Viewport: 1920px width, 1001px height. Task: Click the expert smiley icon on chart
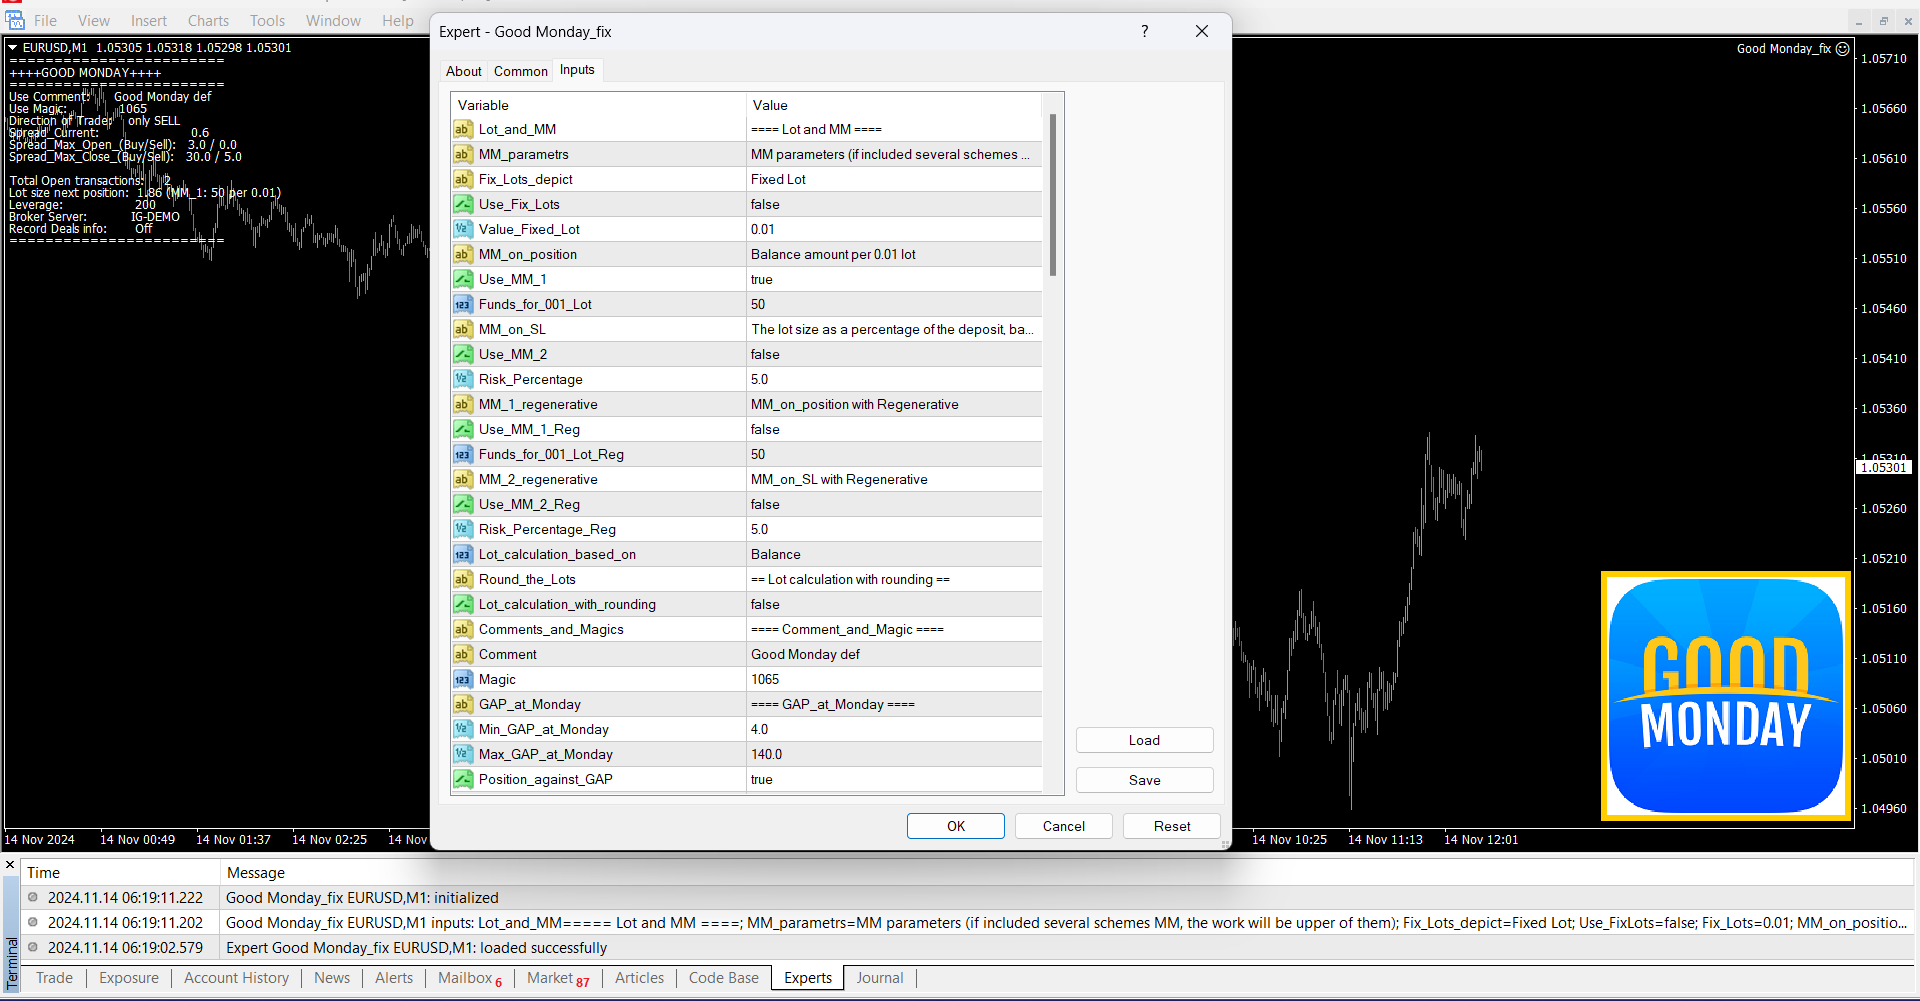click(x=1842, y=48)
